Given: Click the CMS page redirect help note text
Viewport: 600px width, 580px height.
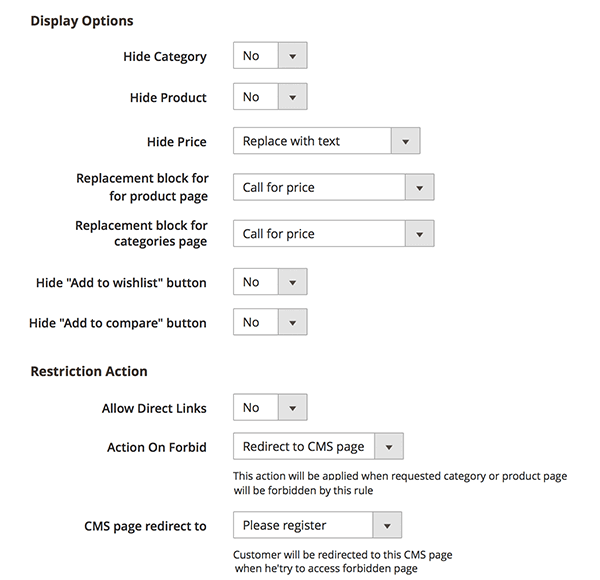Looking at the screenshot, I should [343, 562].
